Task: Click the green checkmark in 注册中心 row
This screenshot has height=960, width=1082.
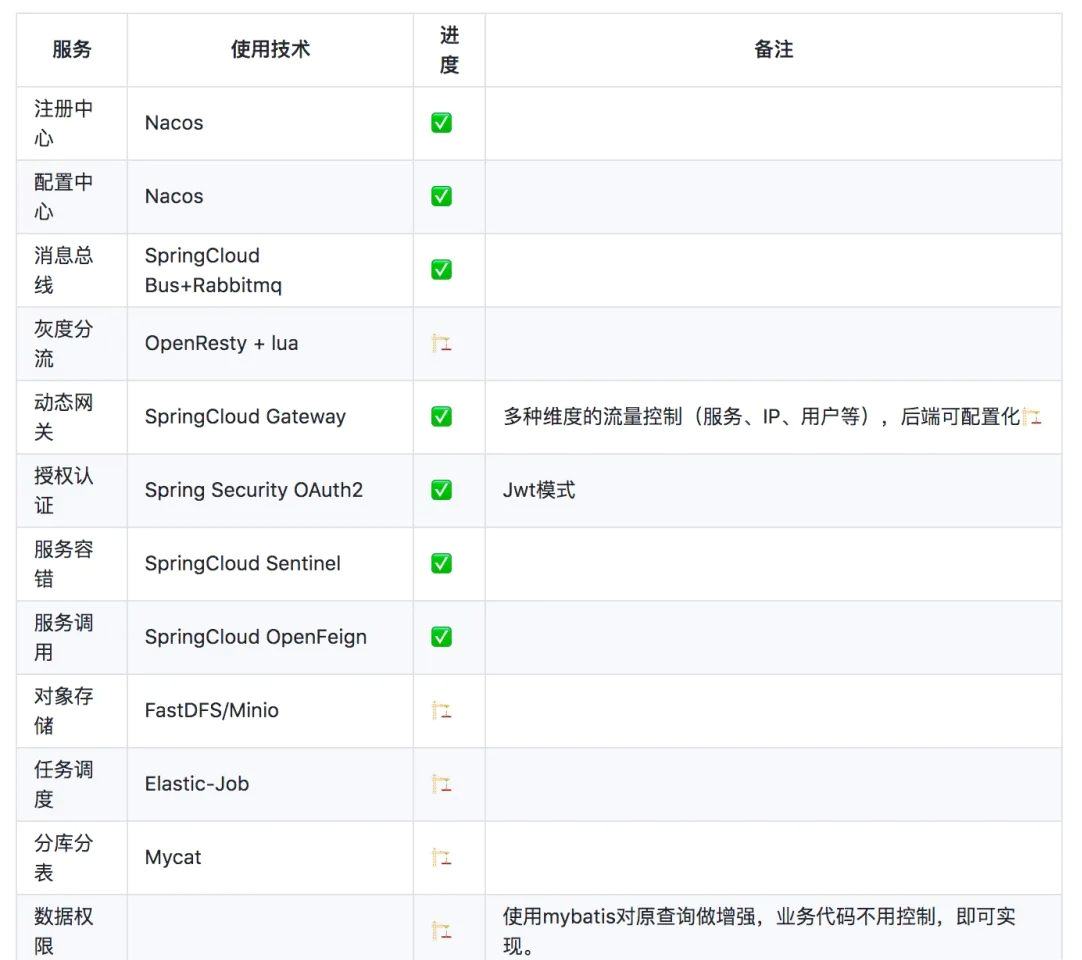Action: point(442,123)
